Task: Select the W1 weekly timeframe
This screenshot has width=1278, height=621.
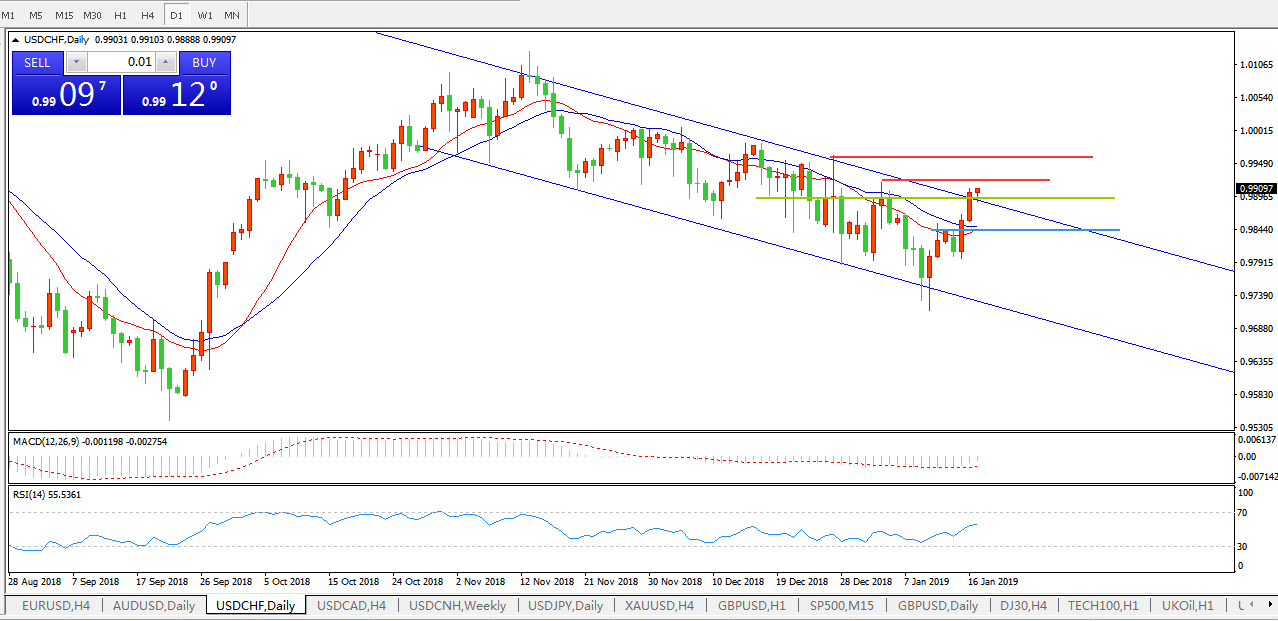Action: coord(205,15)
